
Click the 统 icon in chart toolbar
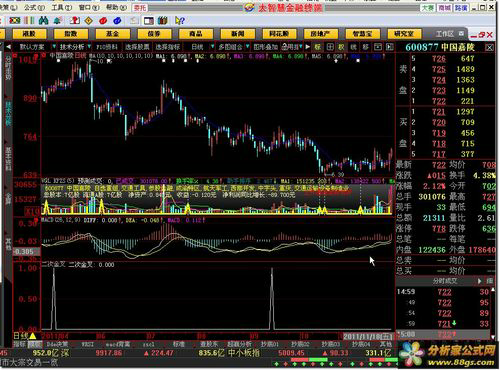[x=354, y=47]
